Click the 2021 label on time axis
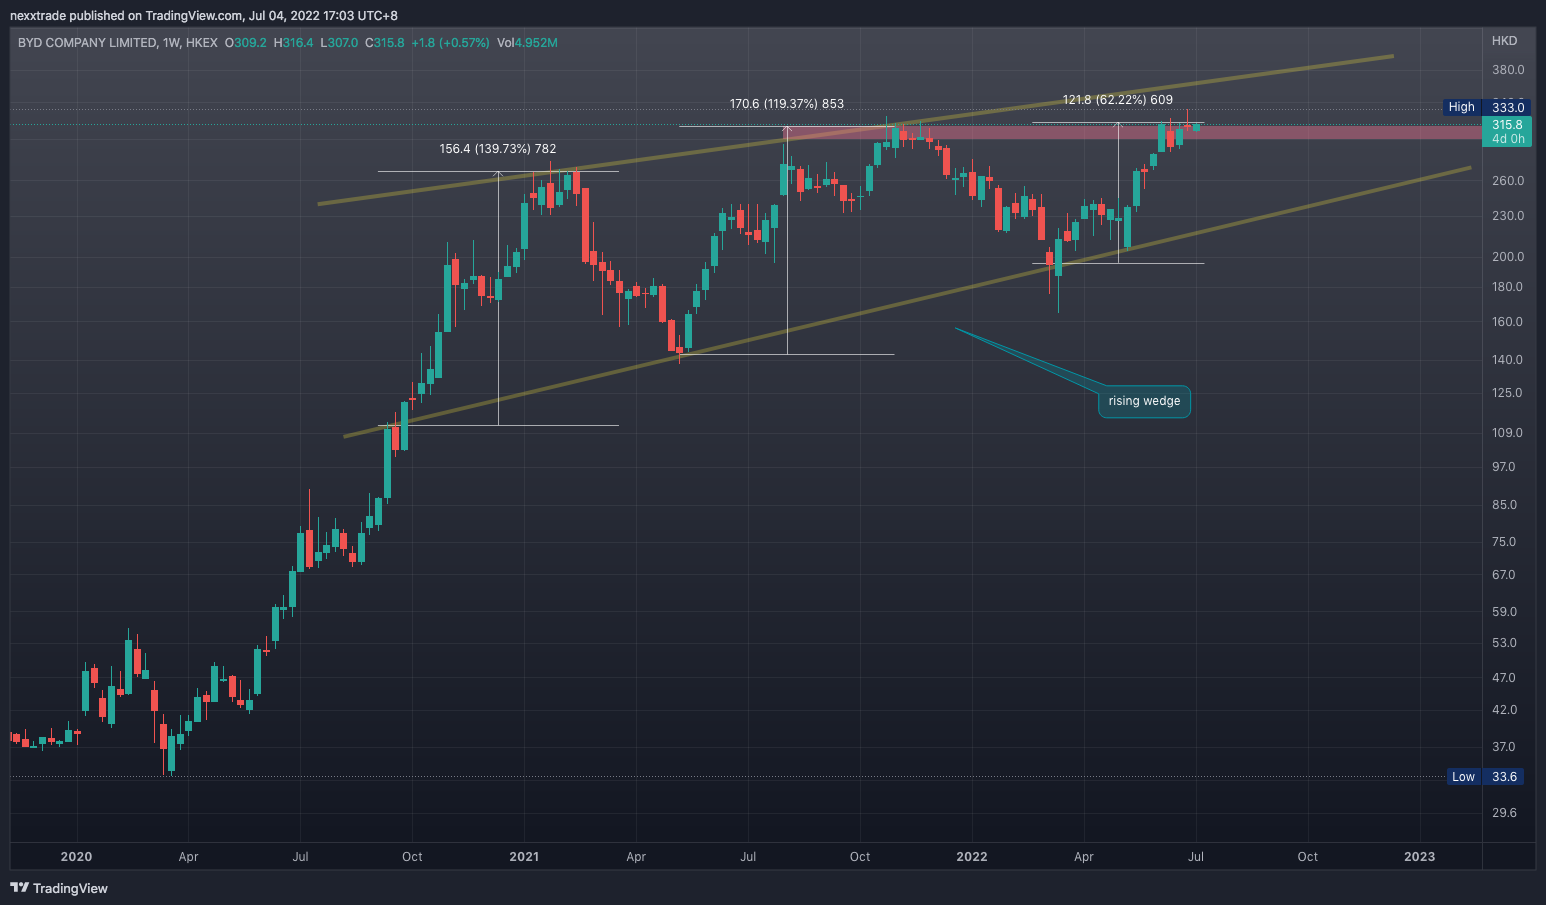This screenshot has width=1546, height=905. [524, 857]
